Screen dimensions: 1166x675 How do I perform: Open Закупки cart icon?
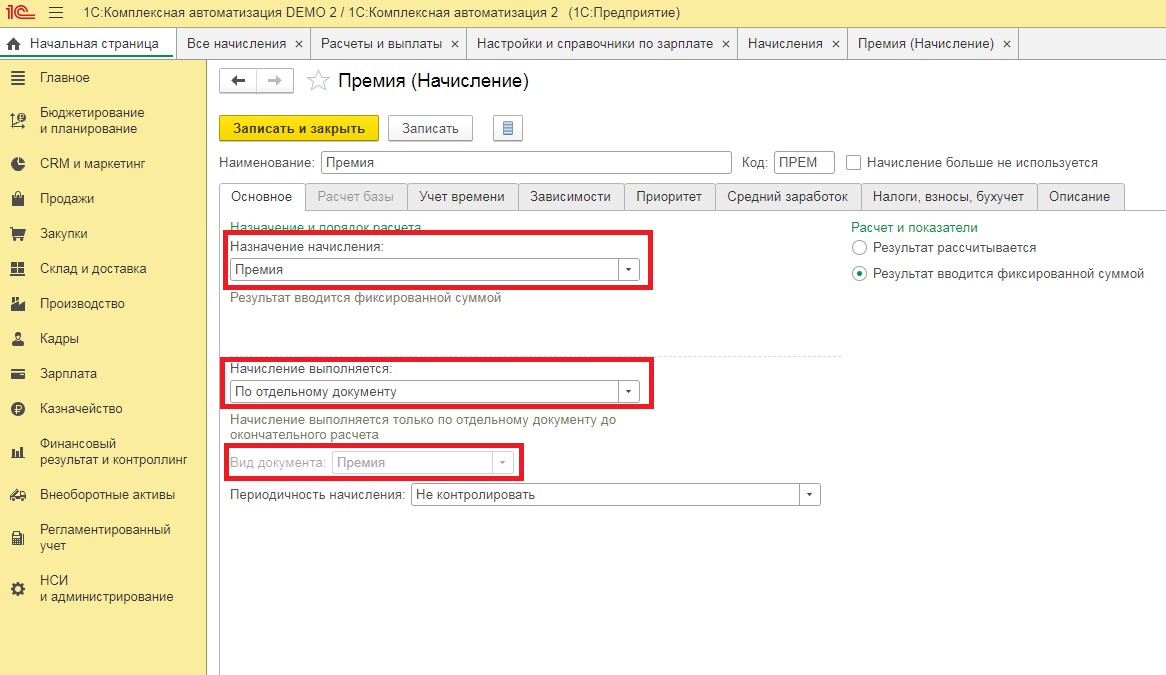point(18,233)
